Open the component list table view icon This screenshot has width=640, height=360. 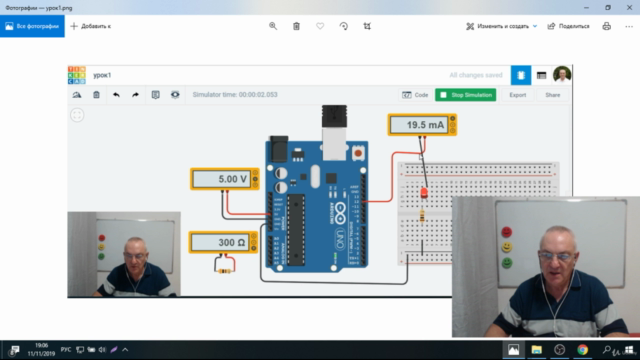[x=542, y=75]
